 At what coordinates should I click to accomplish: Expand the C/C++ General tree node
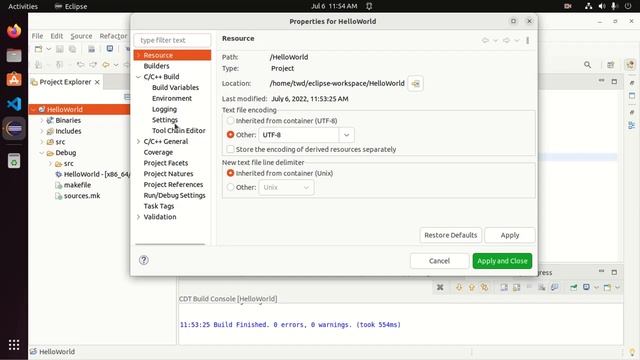click(x=138, y=141)
